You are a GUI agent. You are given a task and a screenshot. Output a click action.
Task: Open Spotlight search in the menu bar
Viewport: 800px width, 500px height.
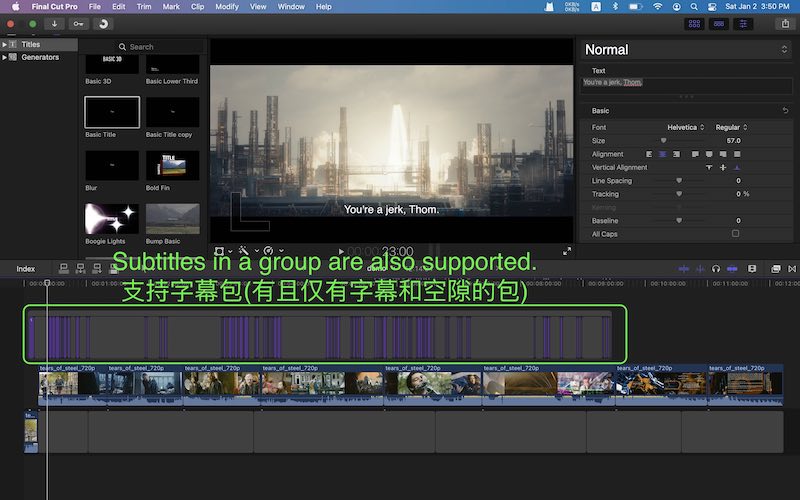tap(694, 7)
